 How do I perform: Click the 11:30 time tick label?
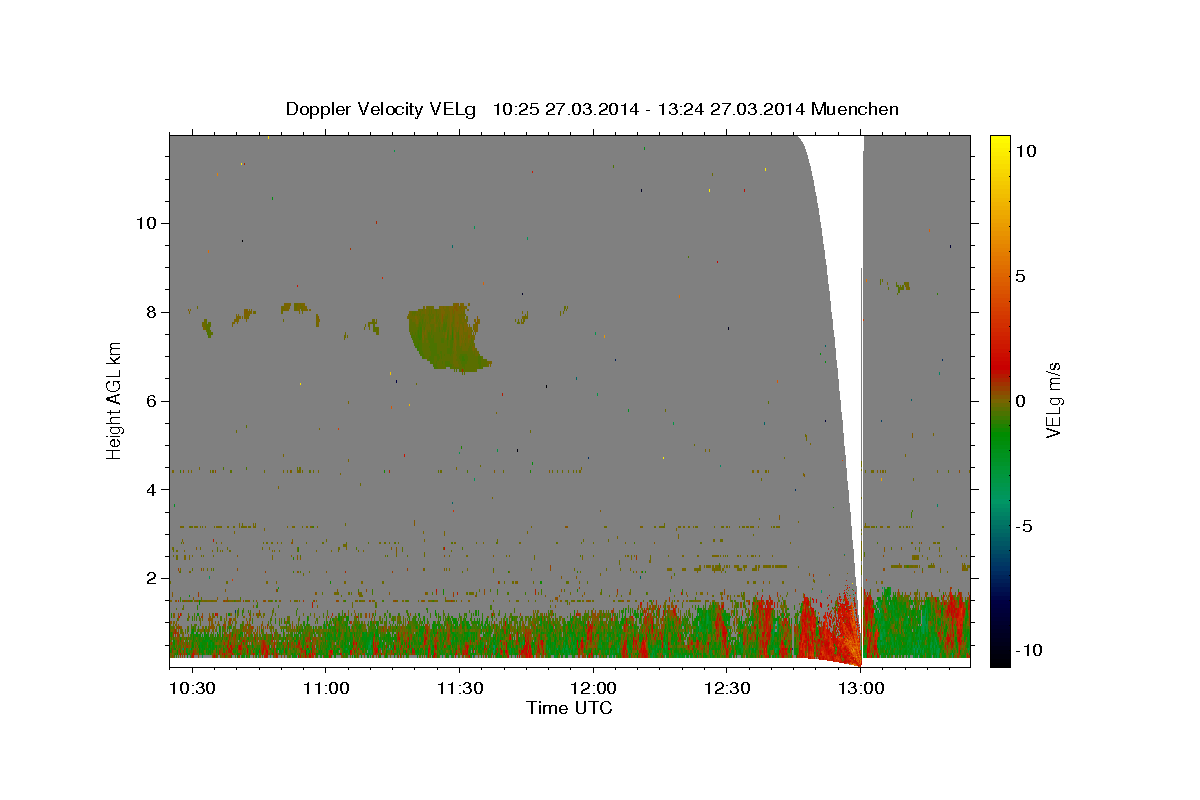(x=459, y=689)
